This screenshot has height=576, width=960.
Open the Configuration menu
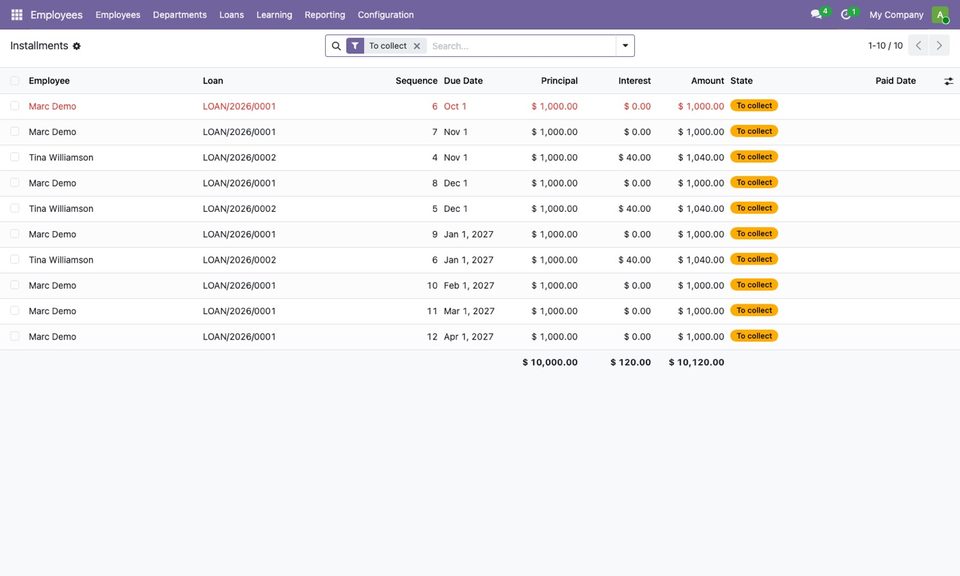tap(386, 15)
